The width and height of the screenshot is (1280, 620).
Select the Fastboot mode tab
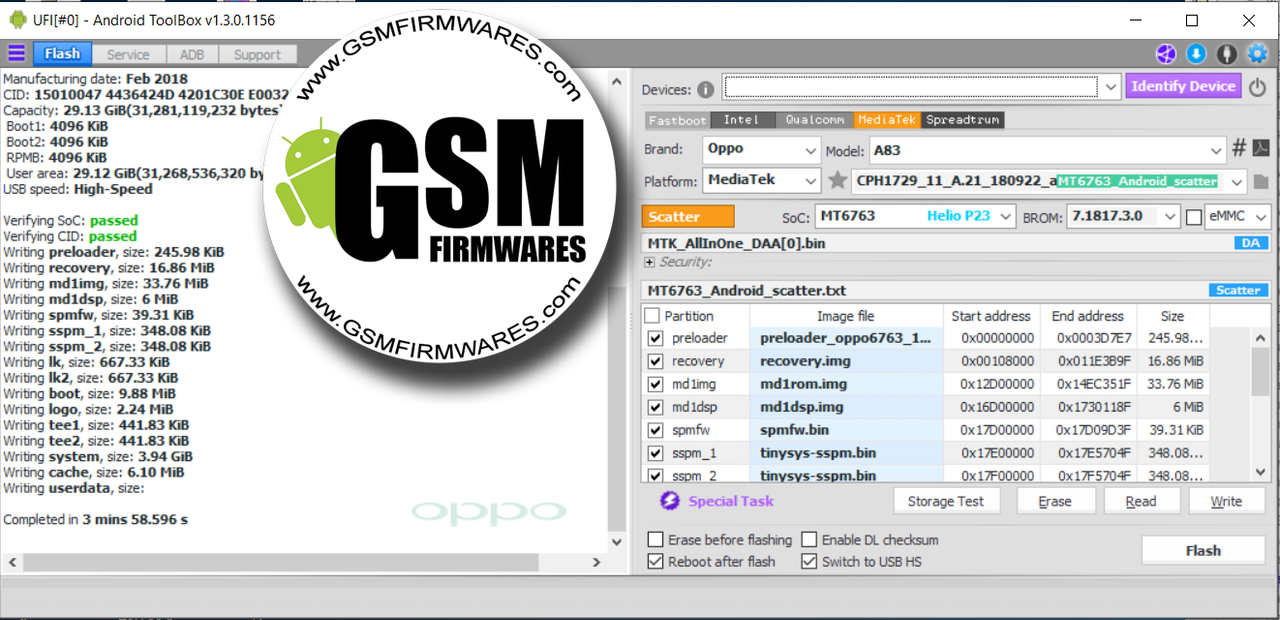coord(677,120)
